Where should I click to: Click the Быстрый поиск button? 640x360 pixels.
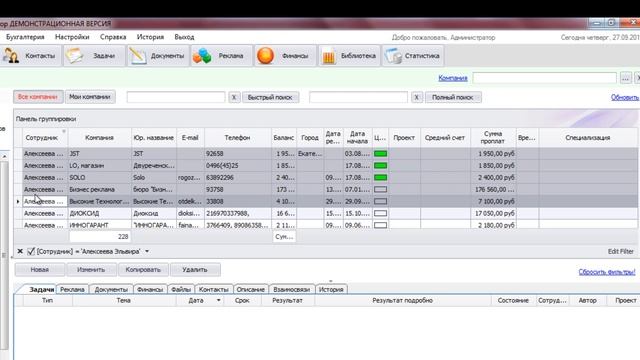click(x=270, y=98)
